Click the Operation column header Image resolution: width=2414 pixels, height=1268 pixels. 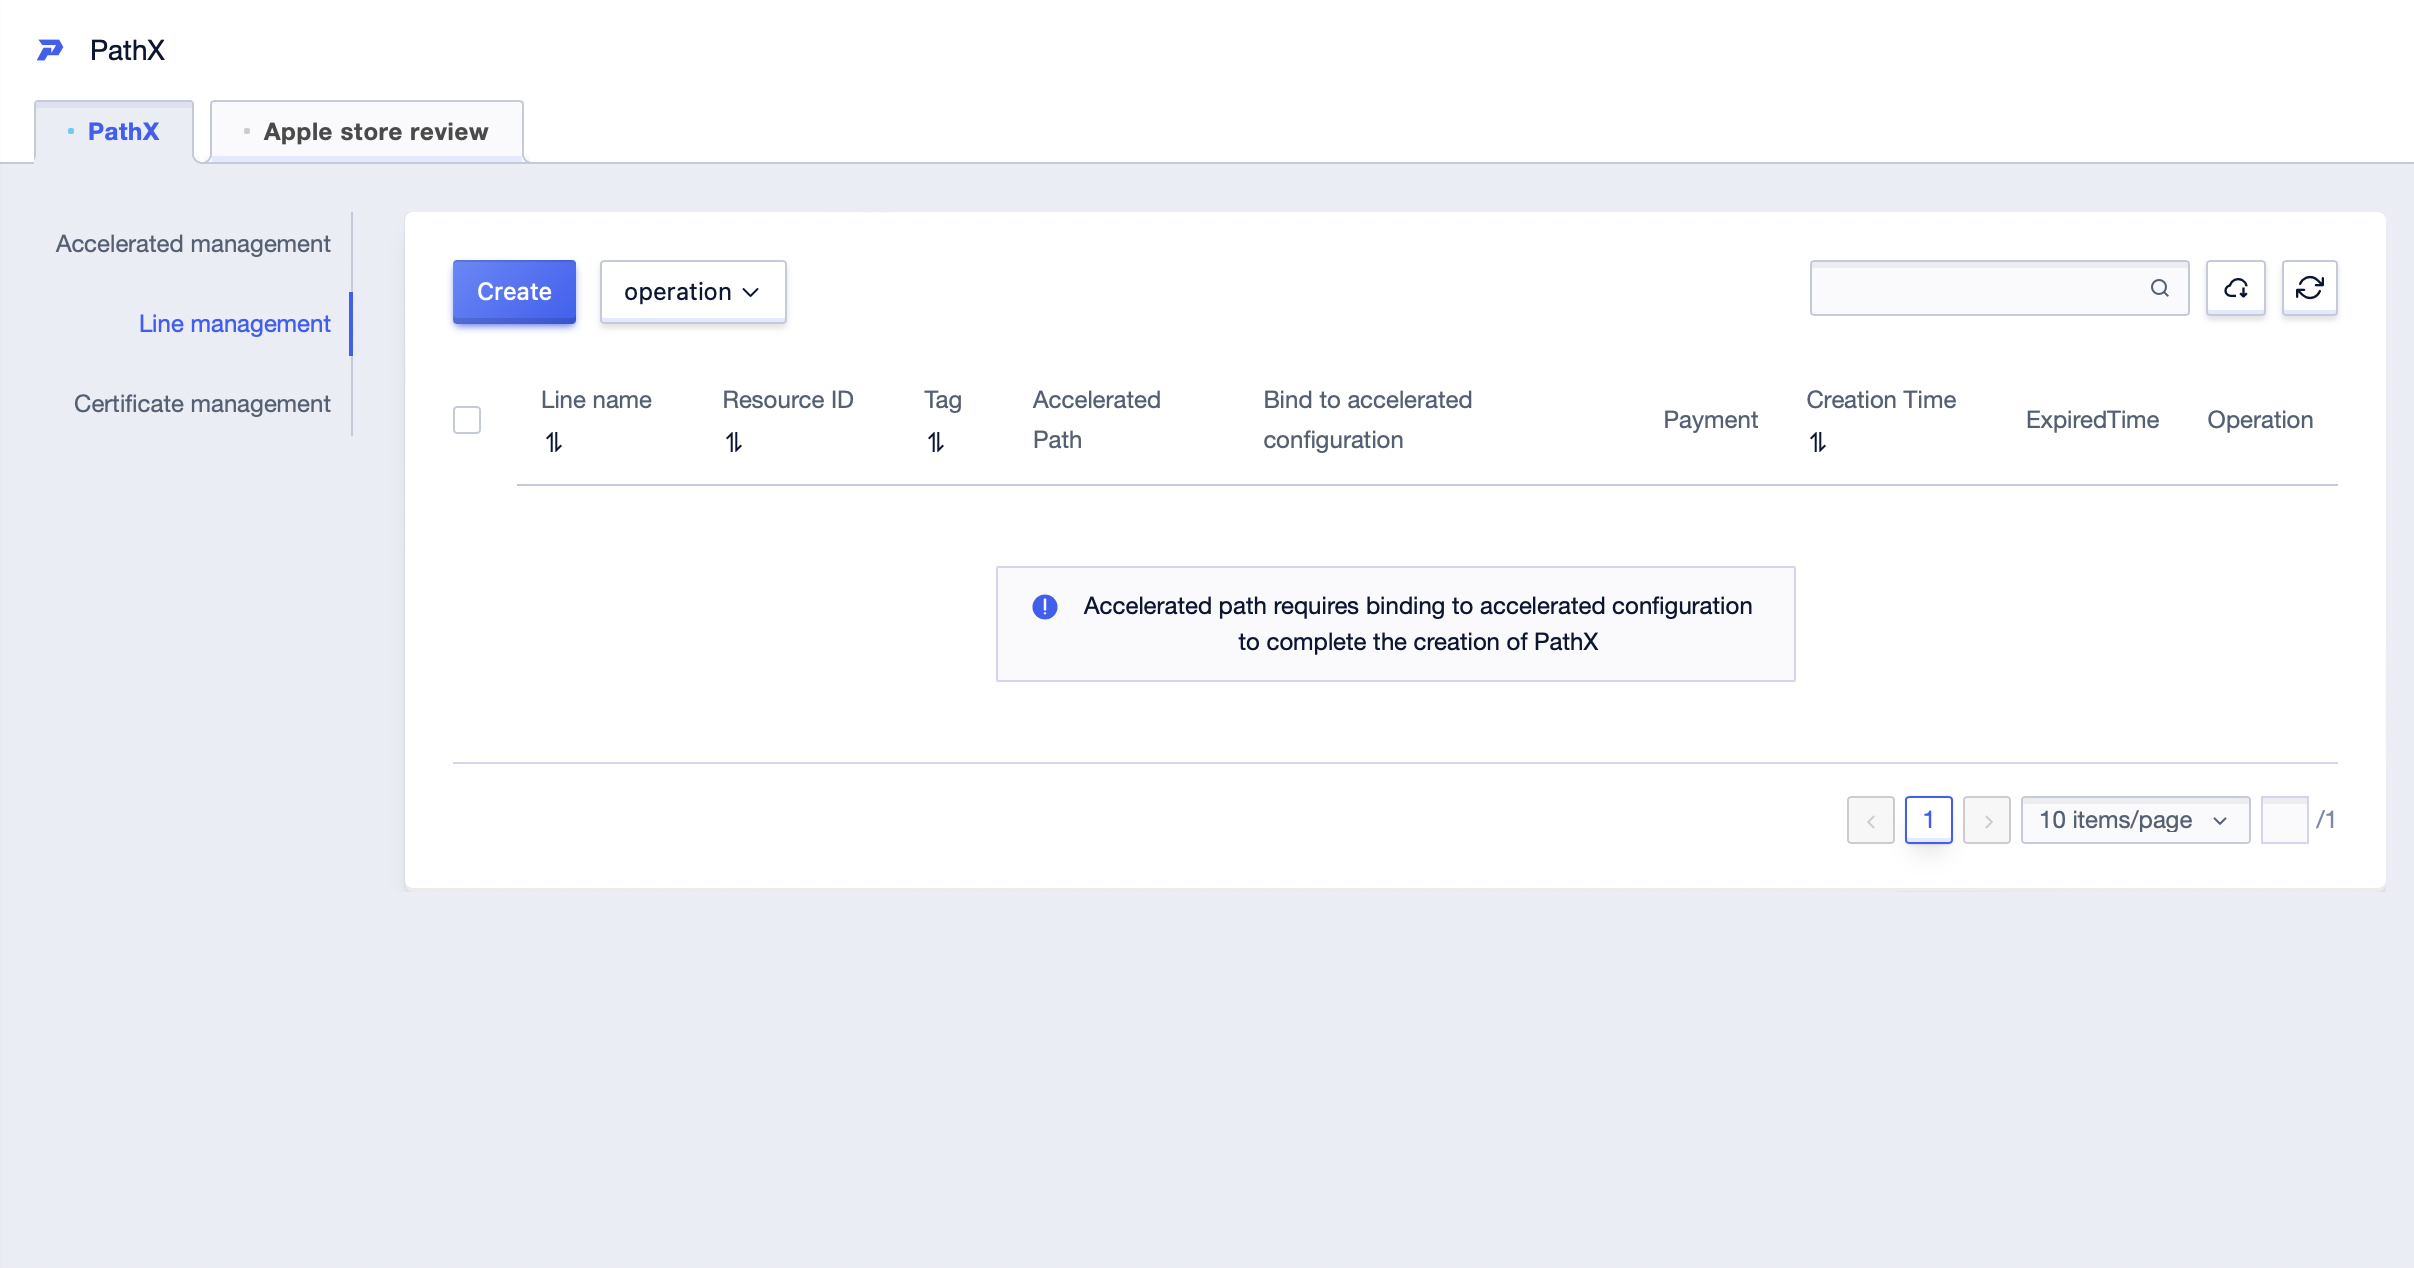[x=2260, y=420]
